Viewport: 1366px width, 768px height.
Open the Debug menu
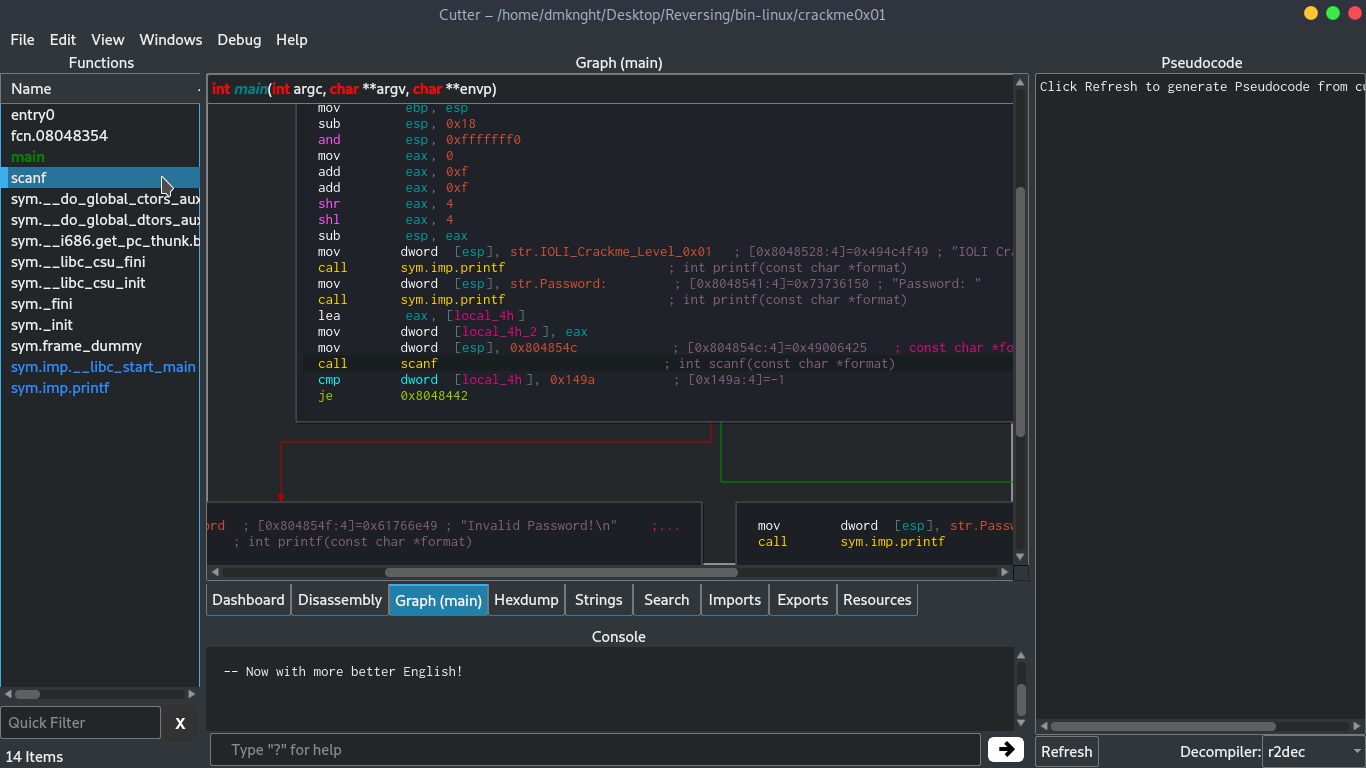pos(239,40)
